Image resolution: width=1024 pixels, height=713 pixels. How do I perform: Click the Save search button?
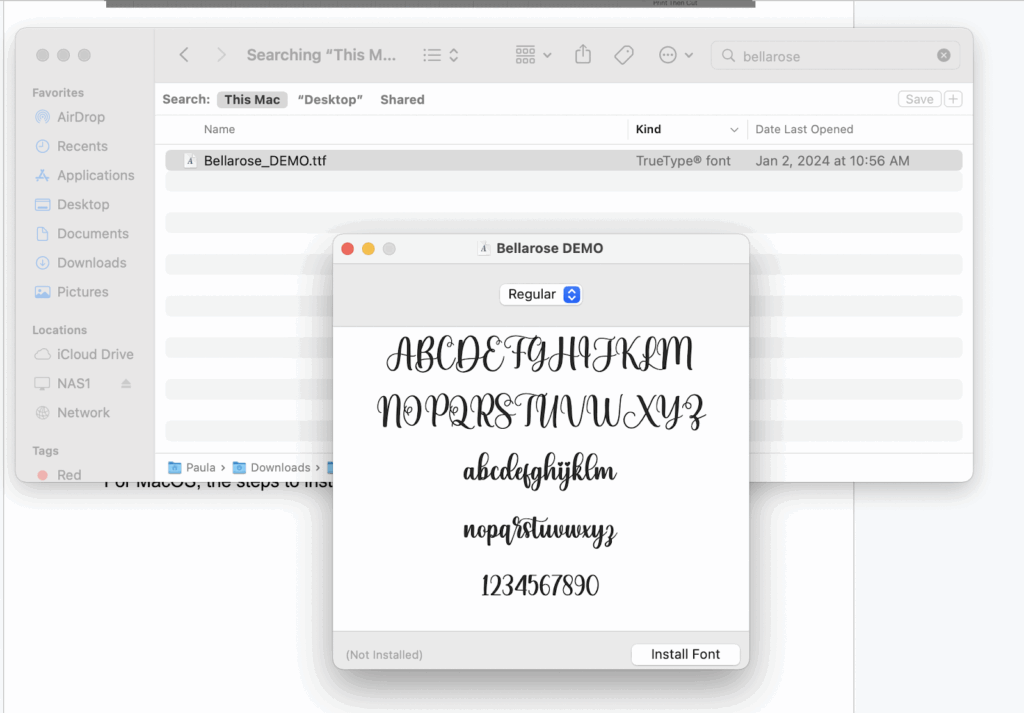tap(918, 99)
